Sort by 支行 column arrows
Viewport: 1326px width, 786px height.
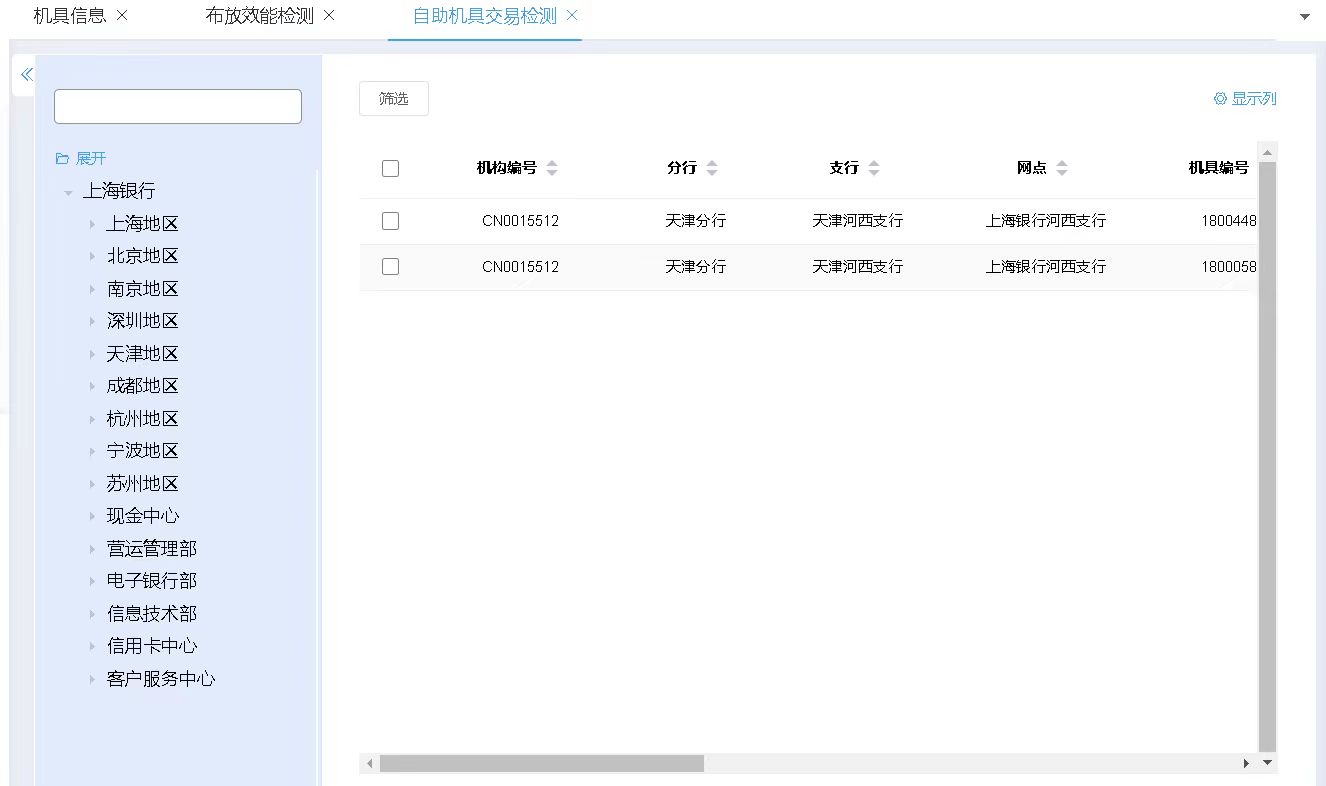pyautogui.click(x=874, y=168)
